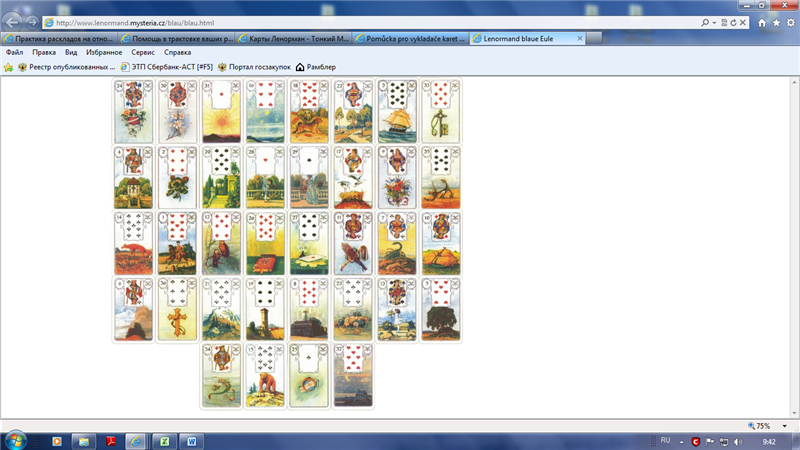
Task: Select card 35 Anchor
Action: click(441, 177)
